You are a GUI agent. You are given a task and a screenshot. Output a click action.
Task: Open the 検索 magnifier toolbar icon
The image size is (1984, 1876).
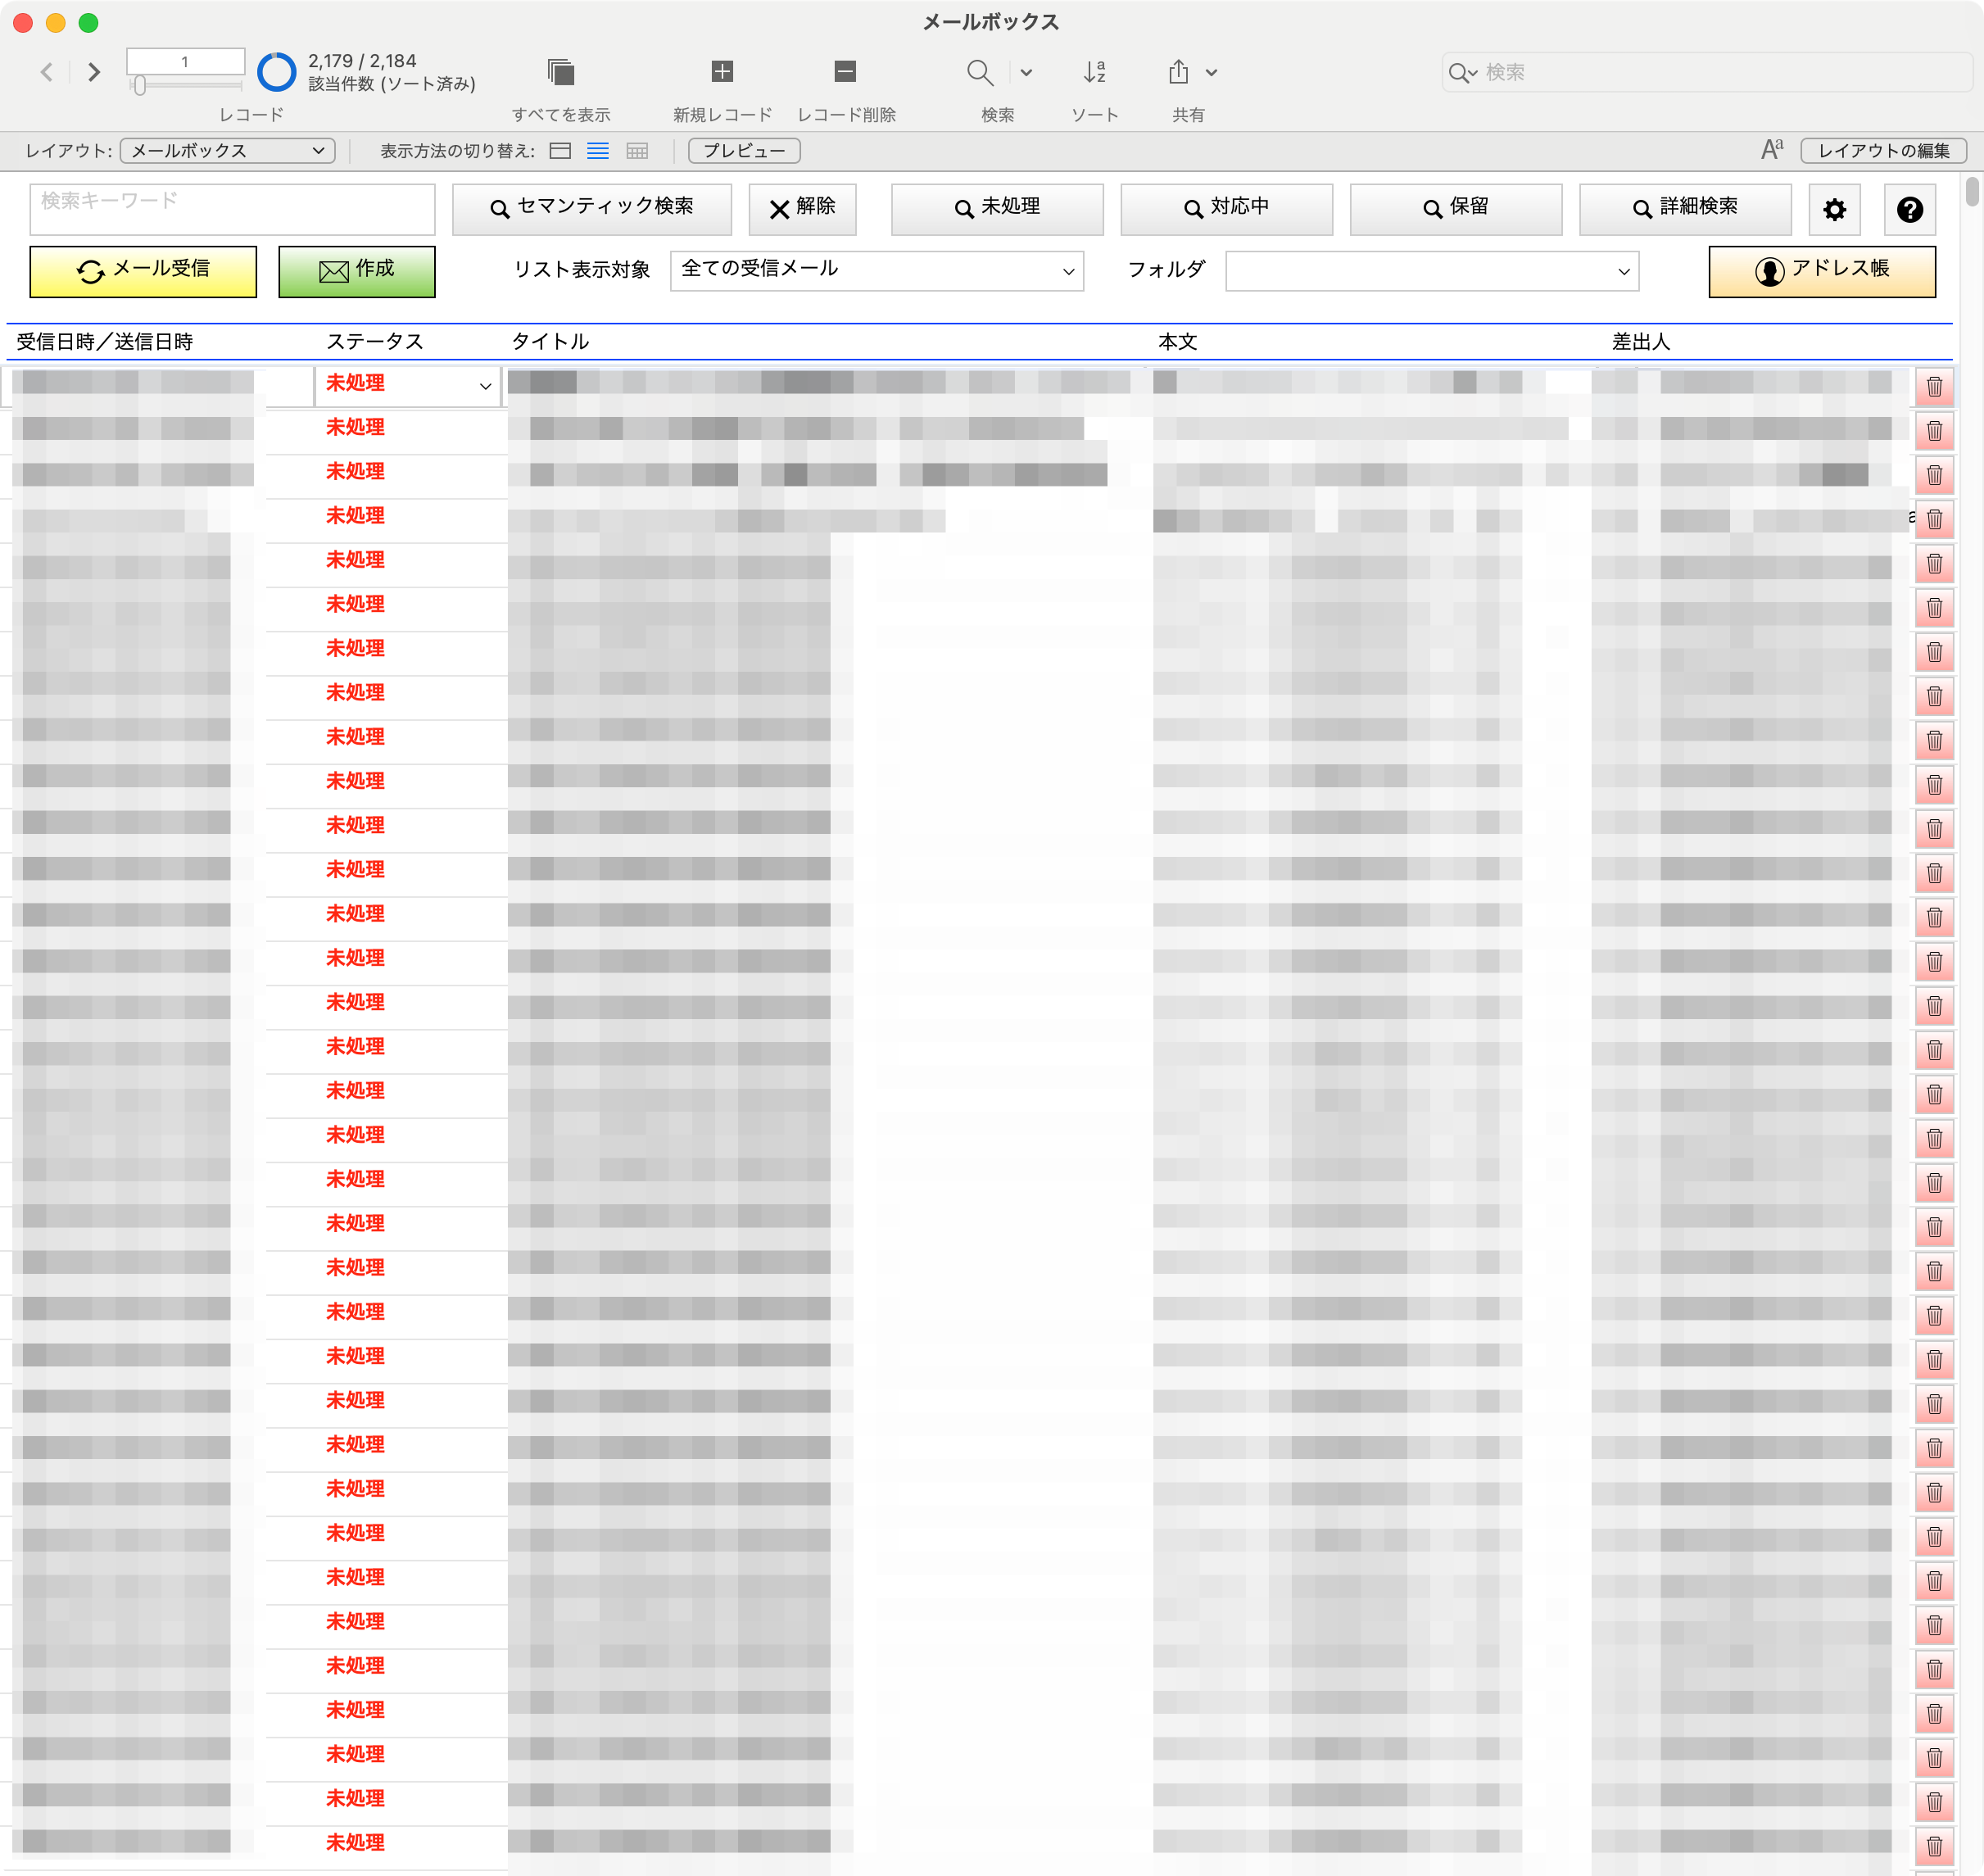[980, 72]
